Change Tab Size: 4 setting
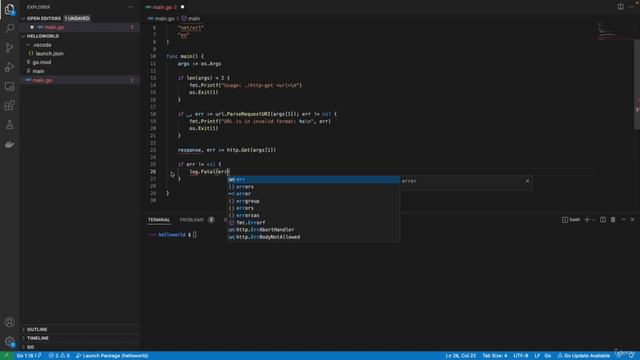640x360 pixels. point(495,356)
